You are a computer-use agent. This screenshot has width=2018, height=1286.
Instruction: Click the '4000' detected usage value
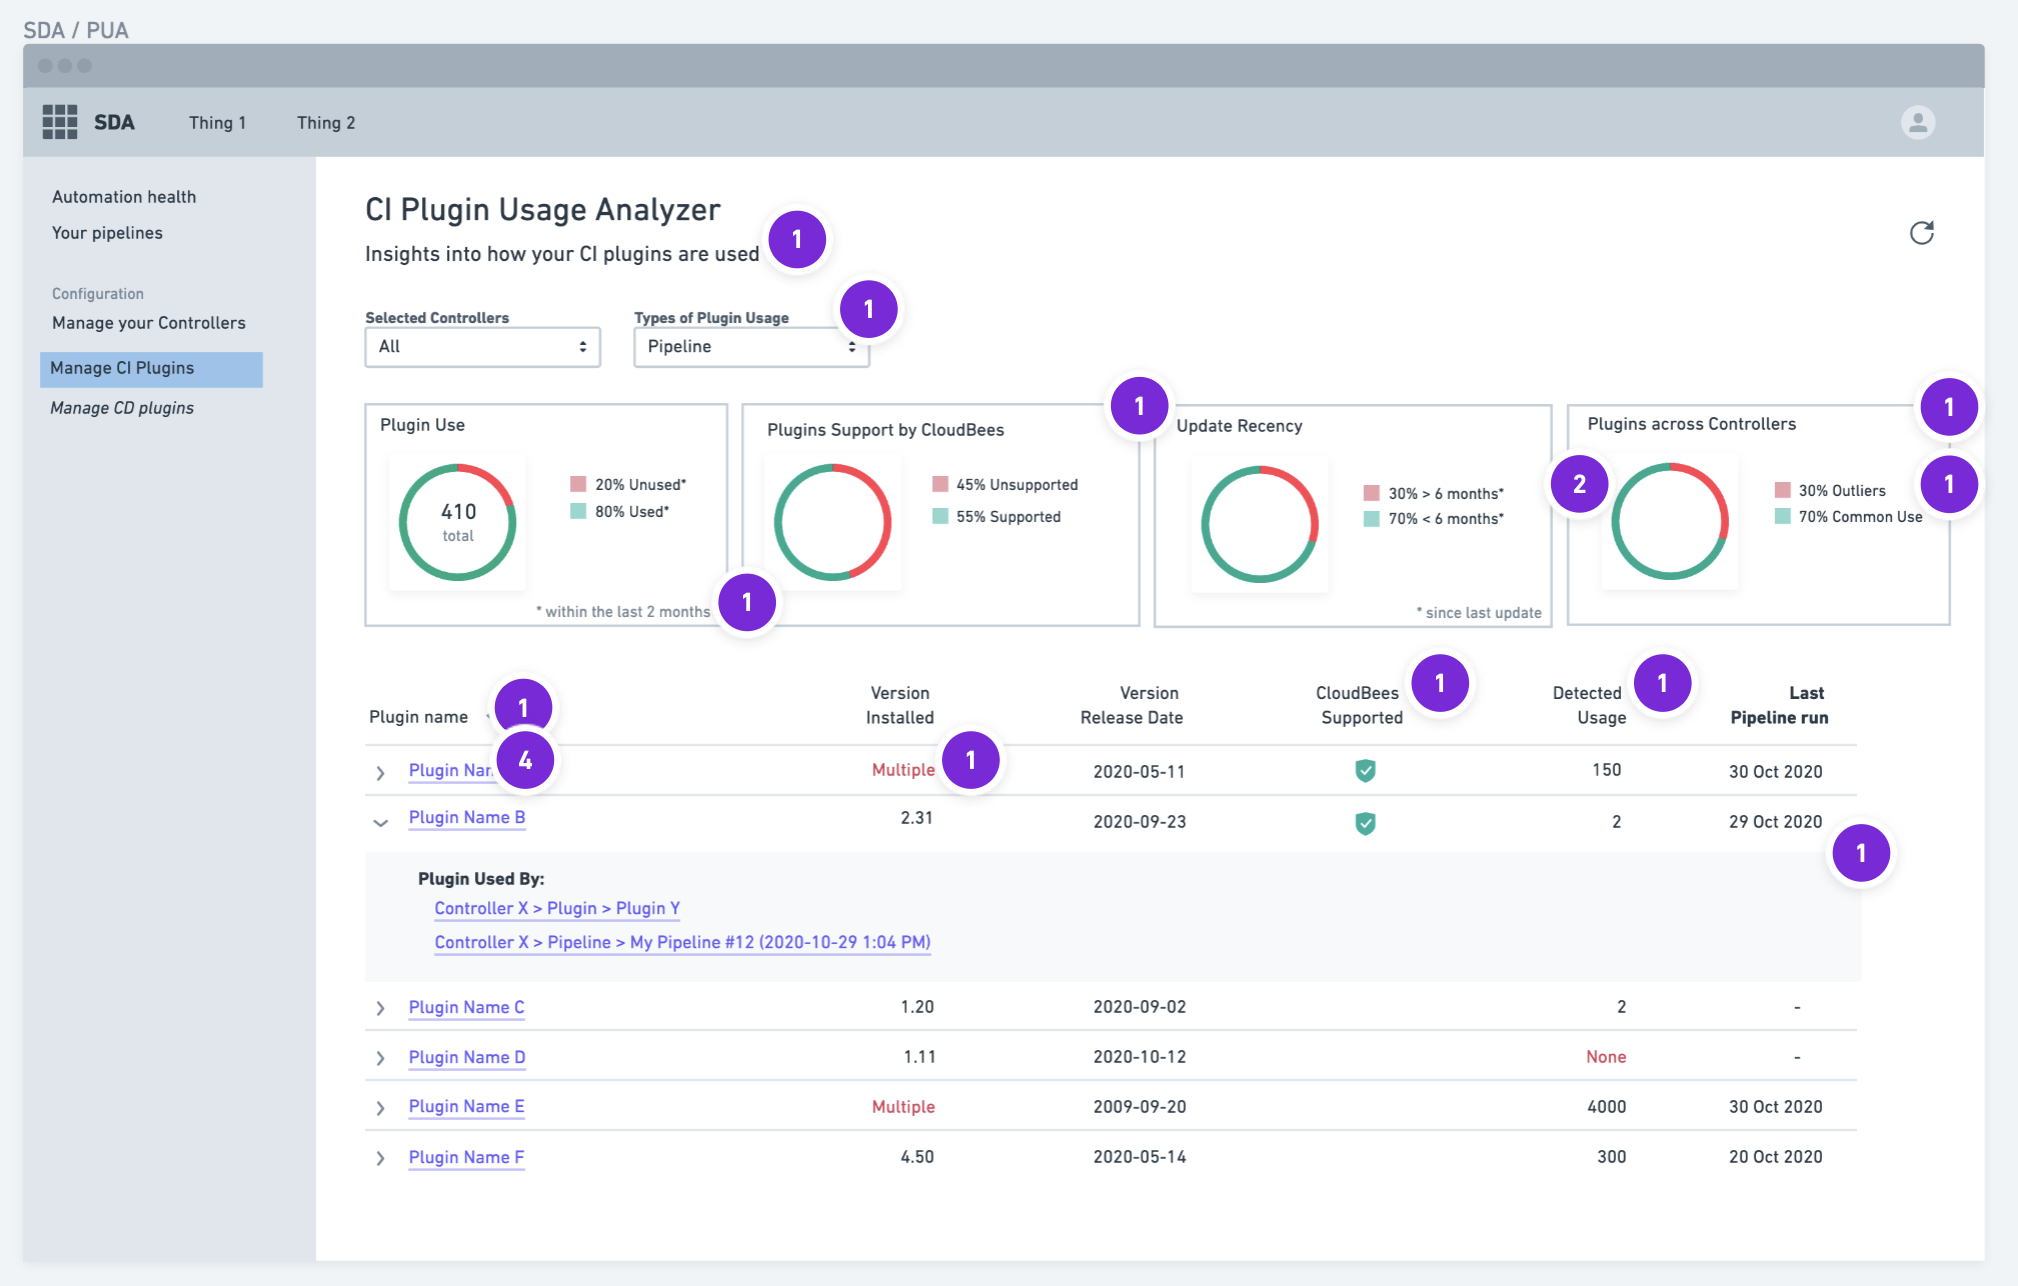point(1606,1107)
